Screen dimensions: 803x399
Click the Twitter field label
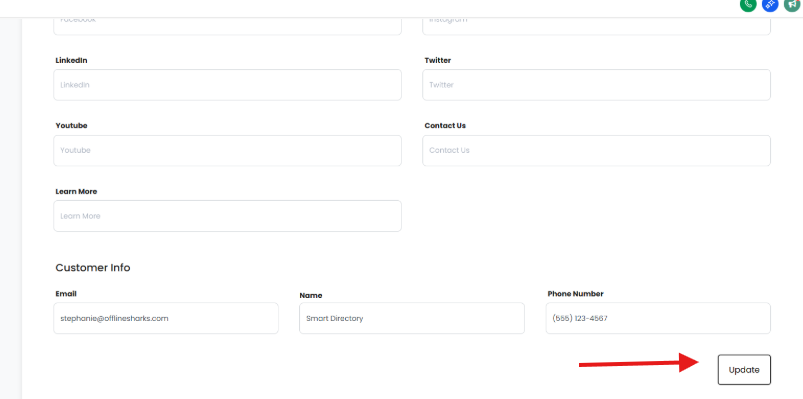(x=437, y=60)
